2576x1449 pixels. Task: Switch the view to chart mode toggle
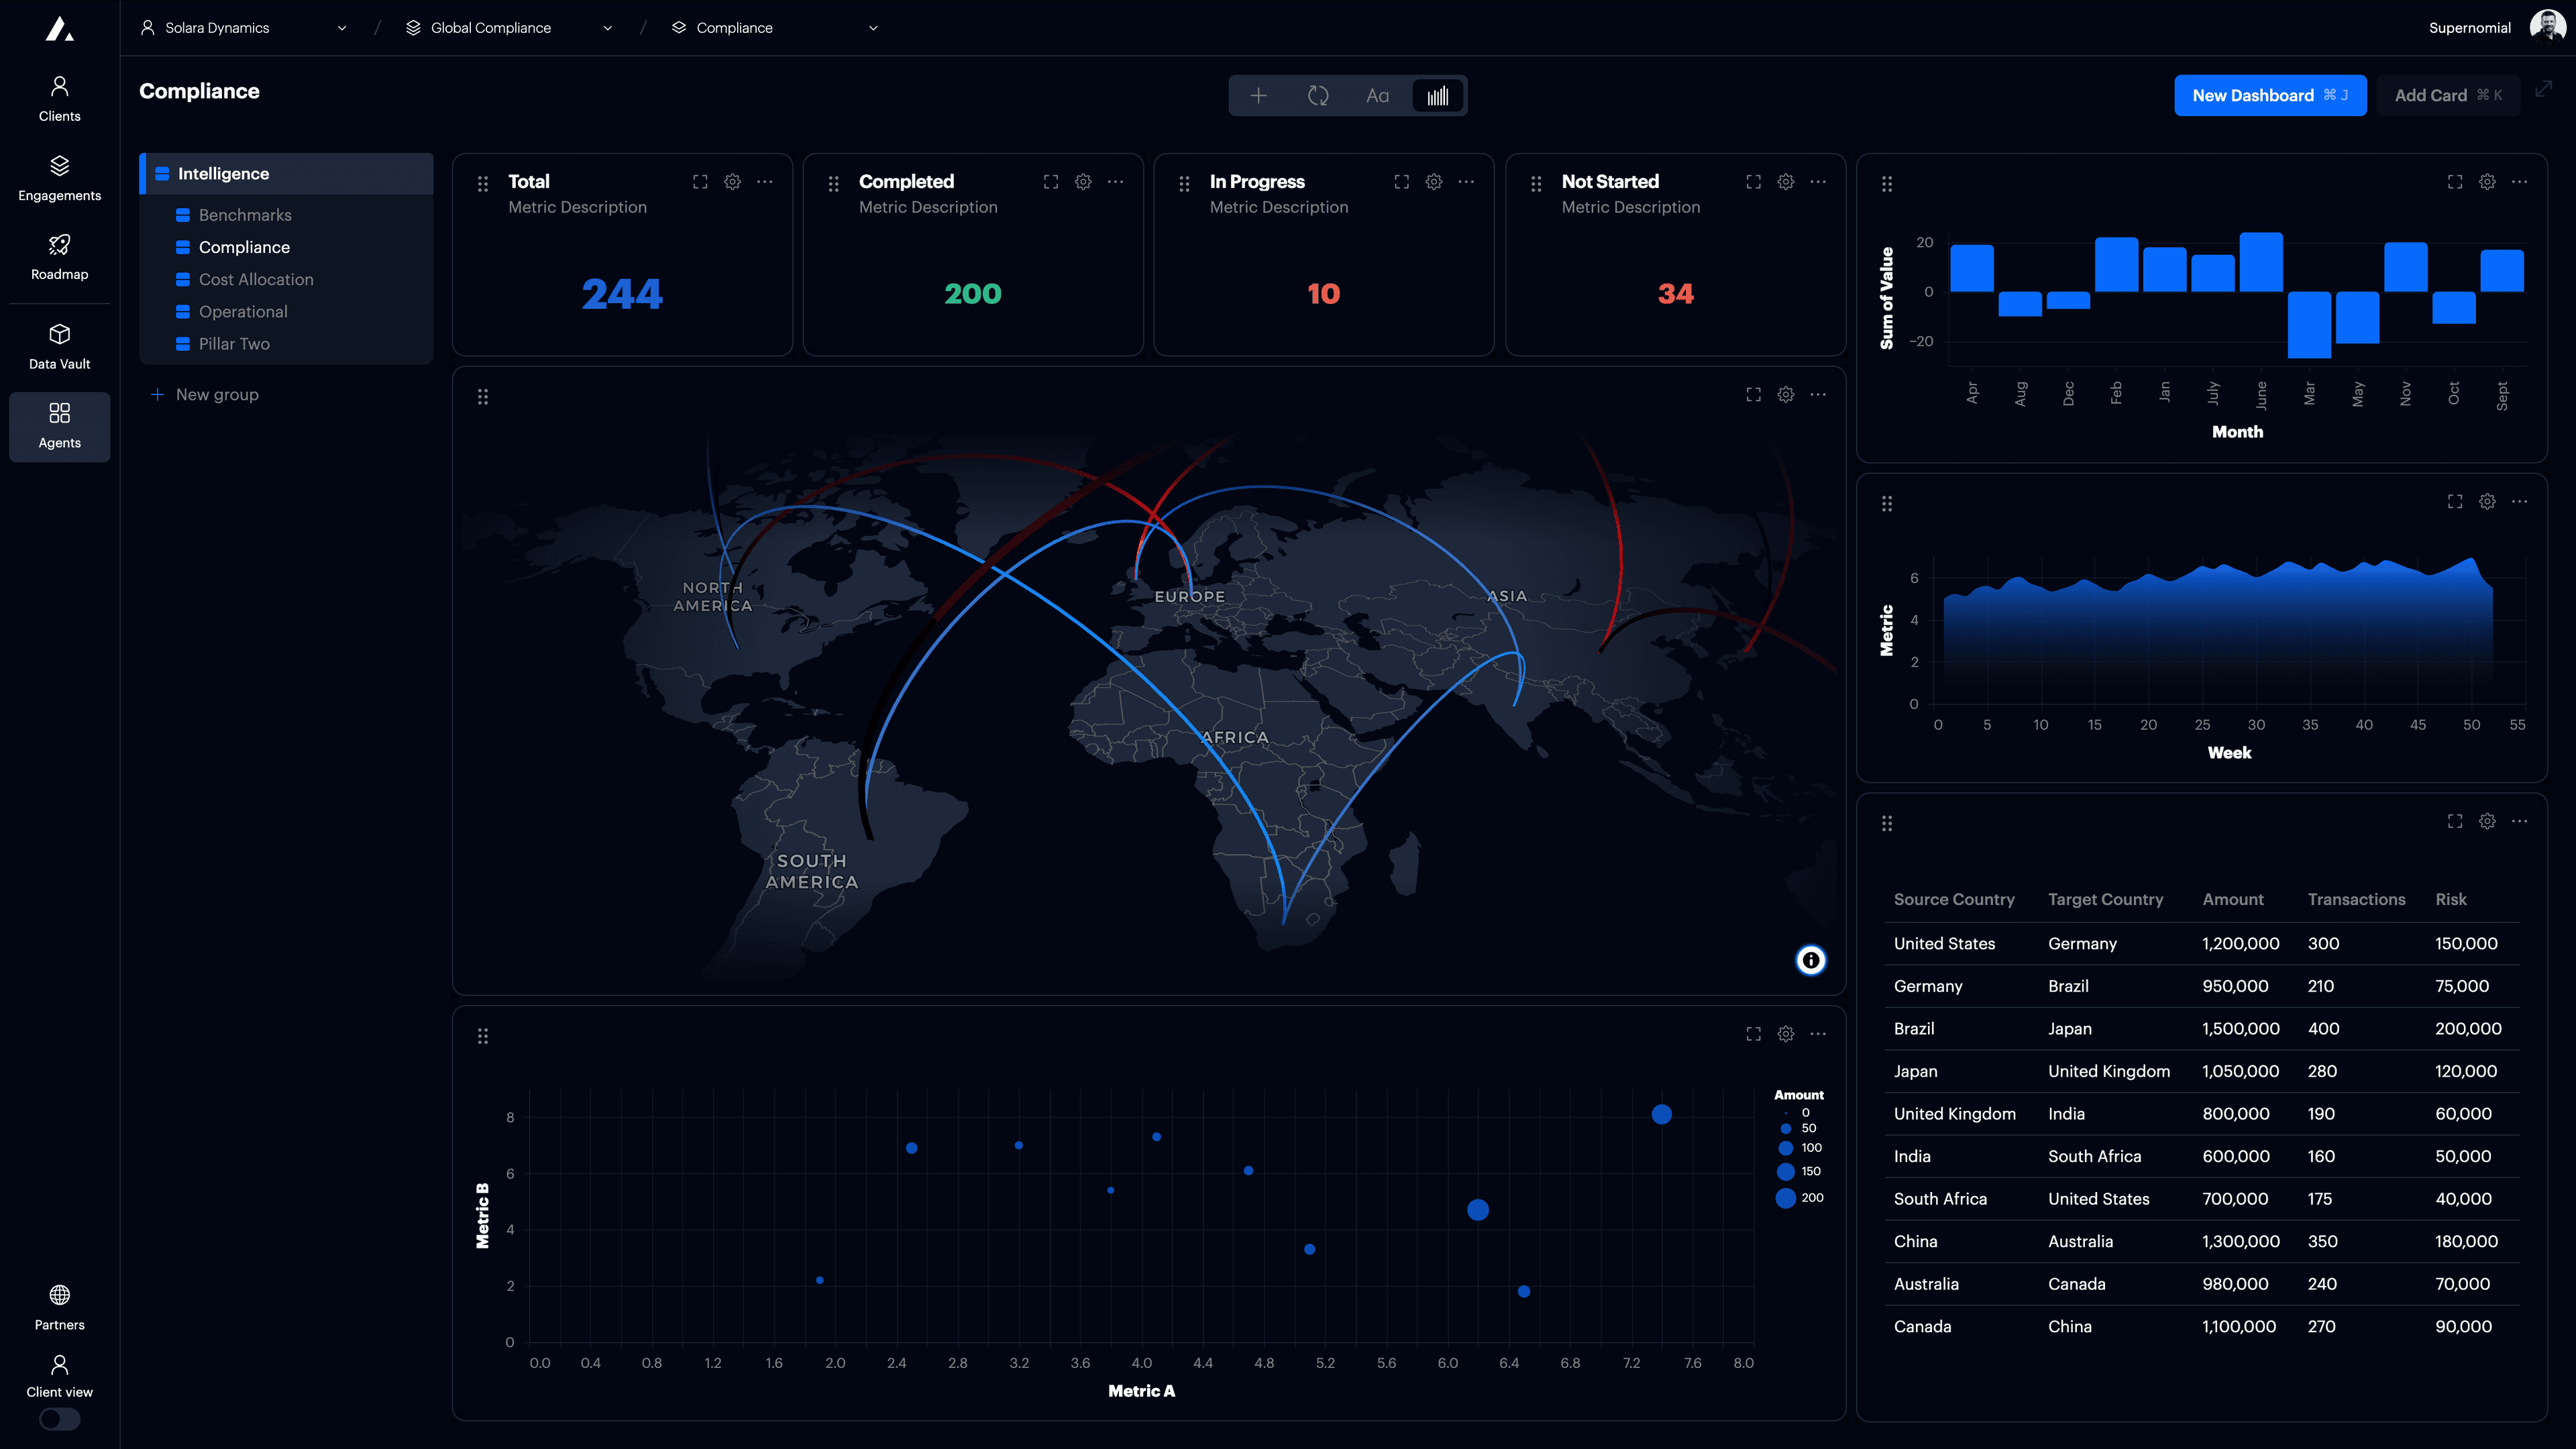point(1438,95)
